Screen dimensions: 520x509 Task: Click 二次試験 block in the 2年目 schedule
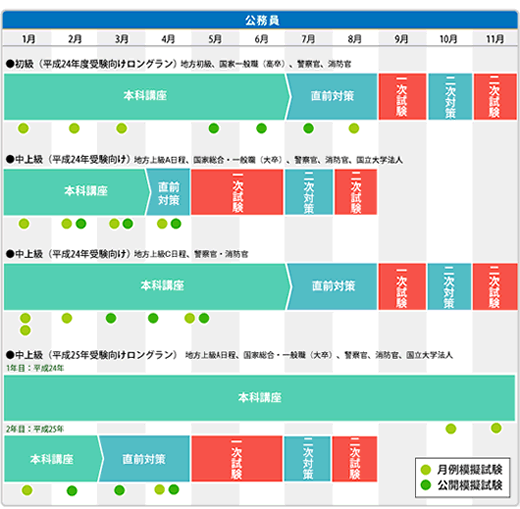pyautogui.click(x=355, y=459)
